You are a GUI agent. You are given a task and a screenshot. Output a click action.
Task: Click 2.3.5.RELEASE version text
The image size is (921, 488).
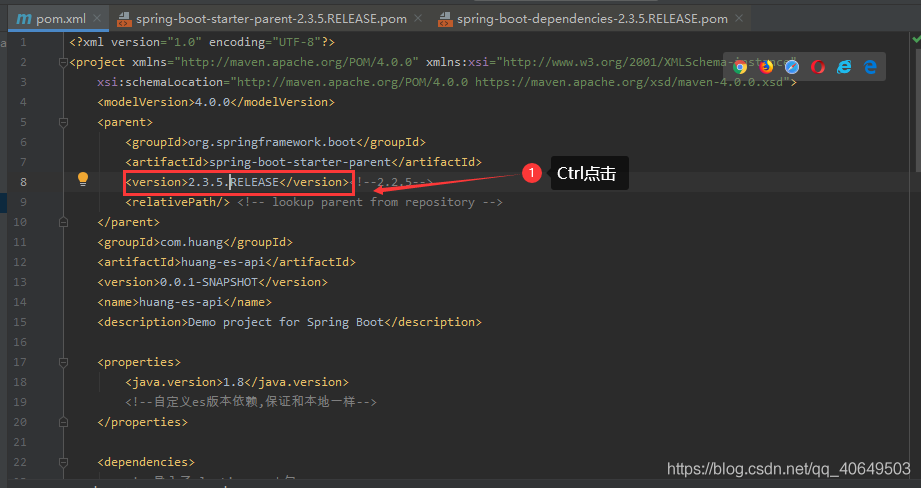(233, 182)
